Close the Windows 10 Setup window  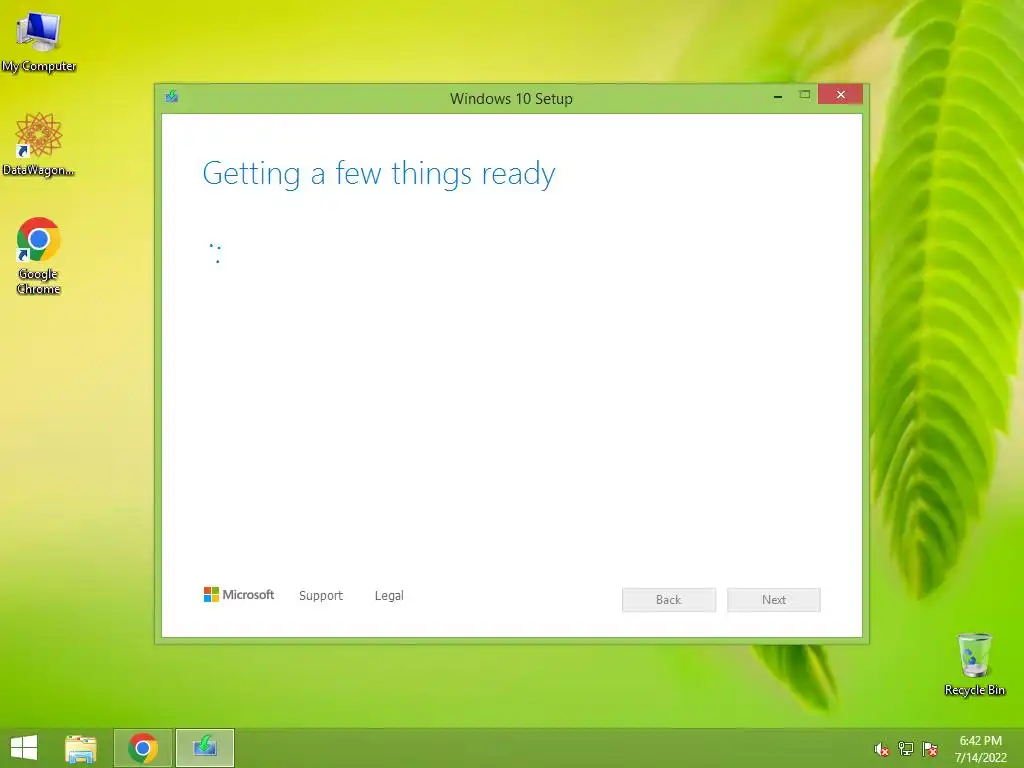point(840,95)
